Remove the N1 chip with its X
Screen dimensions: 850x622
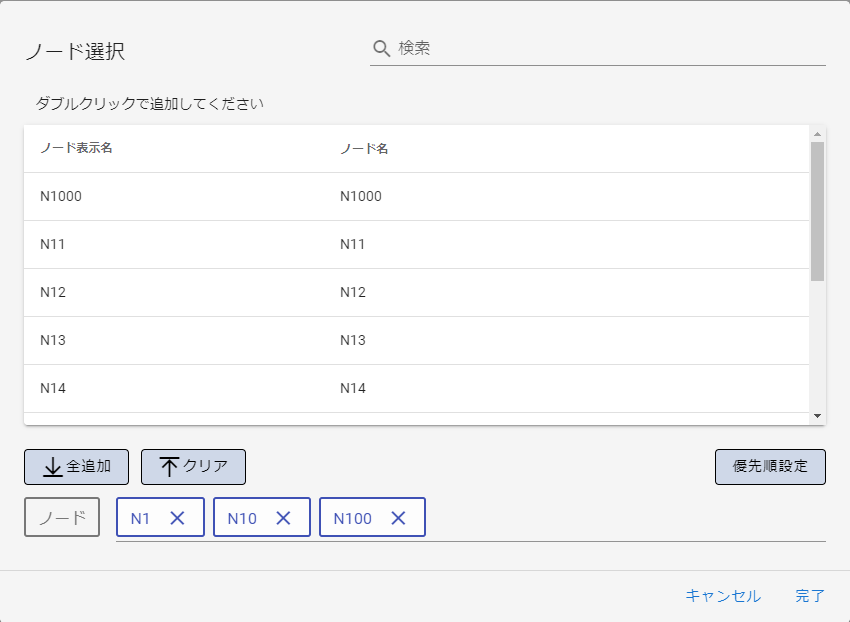tap(178, 518)
